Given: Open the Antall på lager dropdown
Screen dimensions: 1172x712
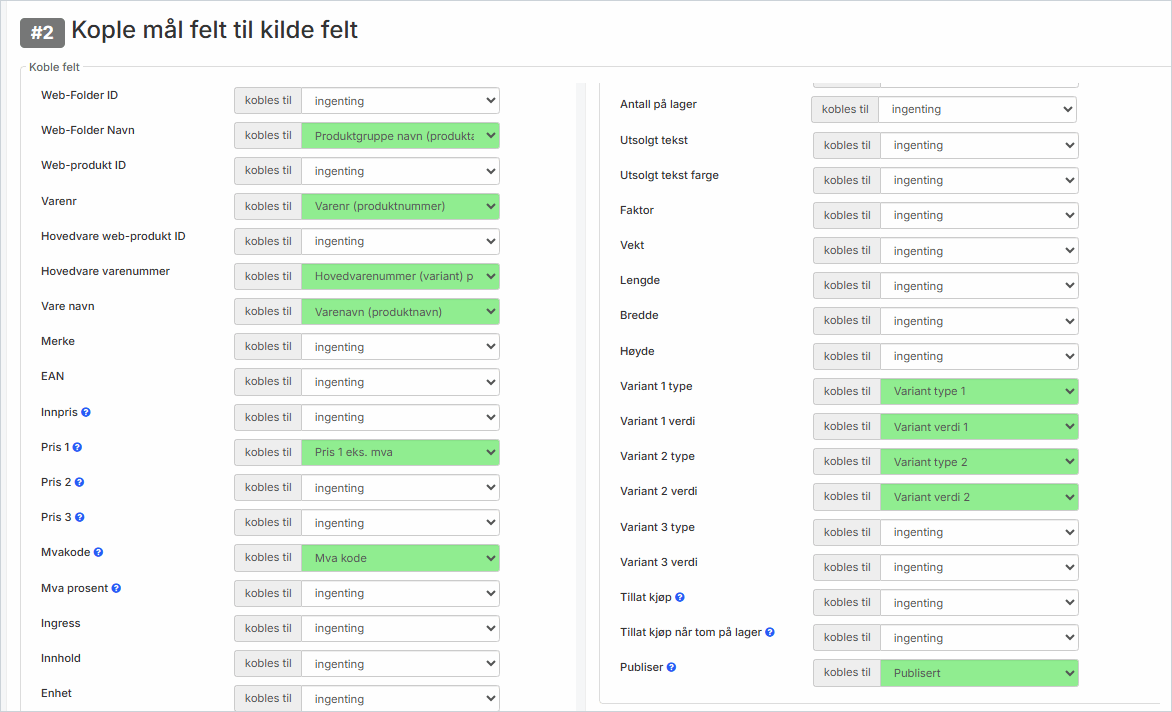Looking at the screenshot, I should (976, 109).
